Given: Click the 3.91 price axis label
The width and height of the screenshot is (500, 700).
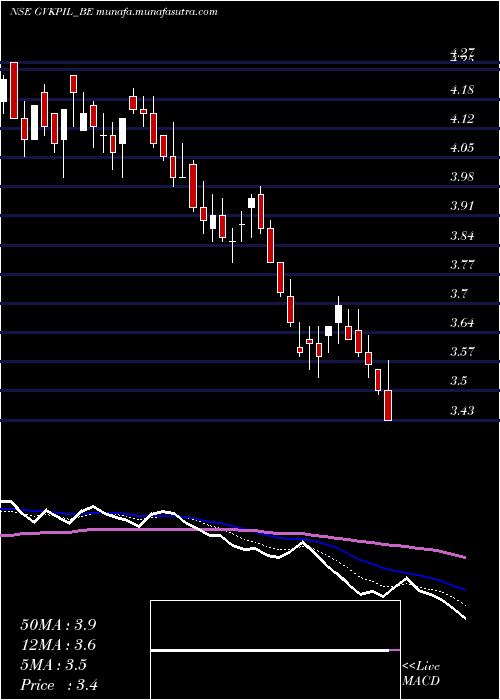Looking at the screenshot, I should pos(462,206).
